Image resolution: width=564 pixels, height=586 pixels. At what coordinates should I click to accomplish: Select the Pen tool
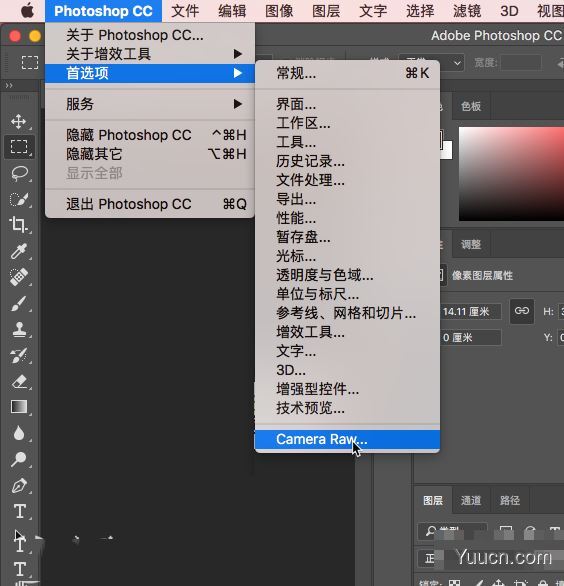[x=19, y=485]
